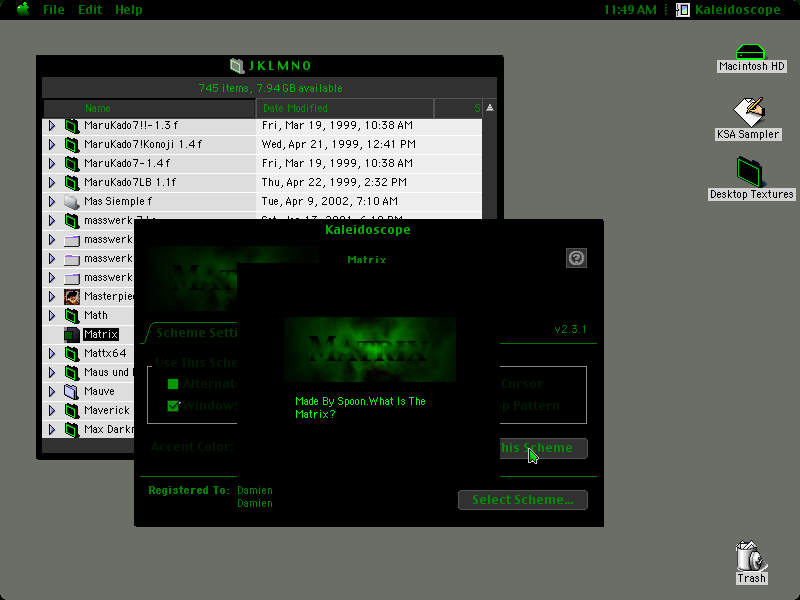800x600 pixels.
Task: Click the clock showing 11:49 AM
Action: [x=630, y=10]
